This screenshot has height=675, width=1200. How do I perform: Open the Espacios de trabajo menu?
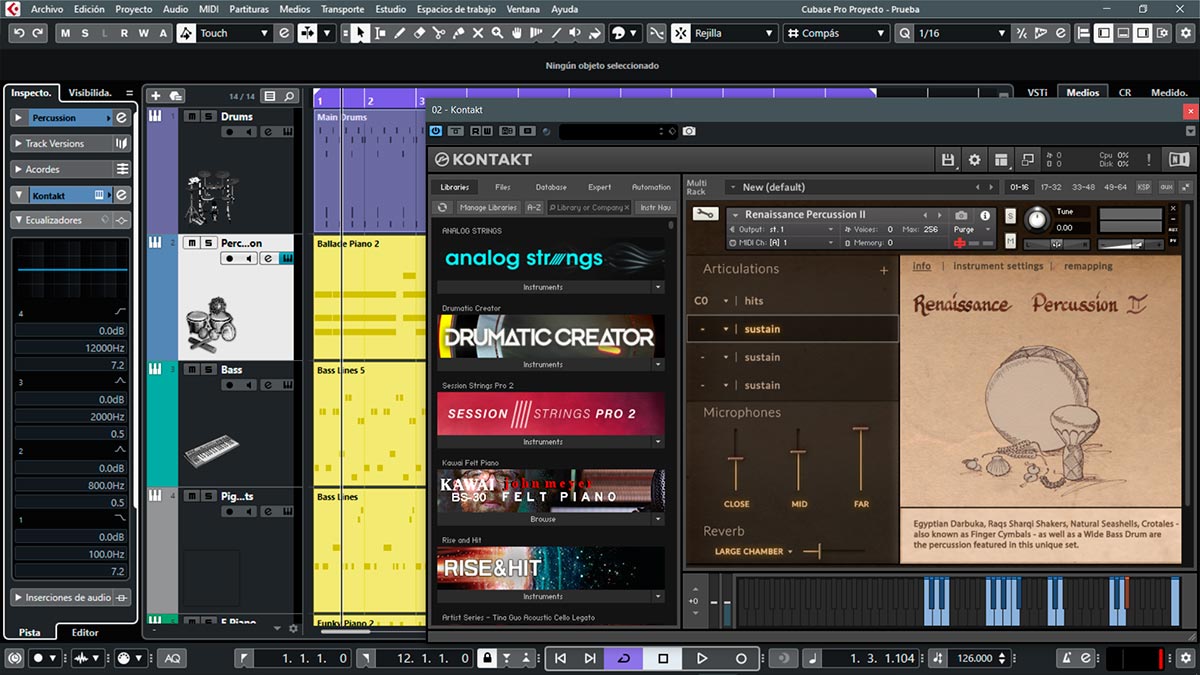pyautogui.click(x=456, y=9)
